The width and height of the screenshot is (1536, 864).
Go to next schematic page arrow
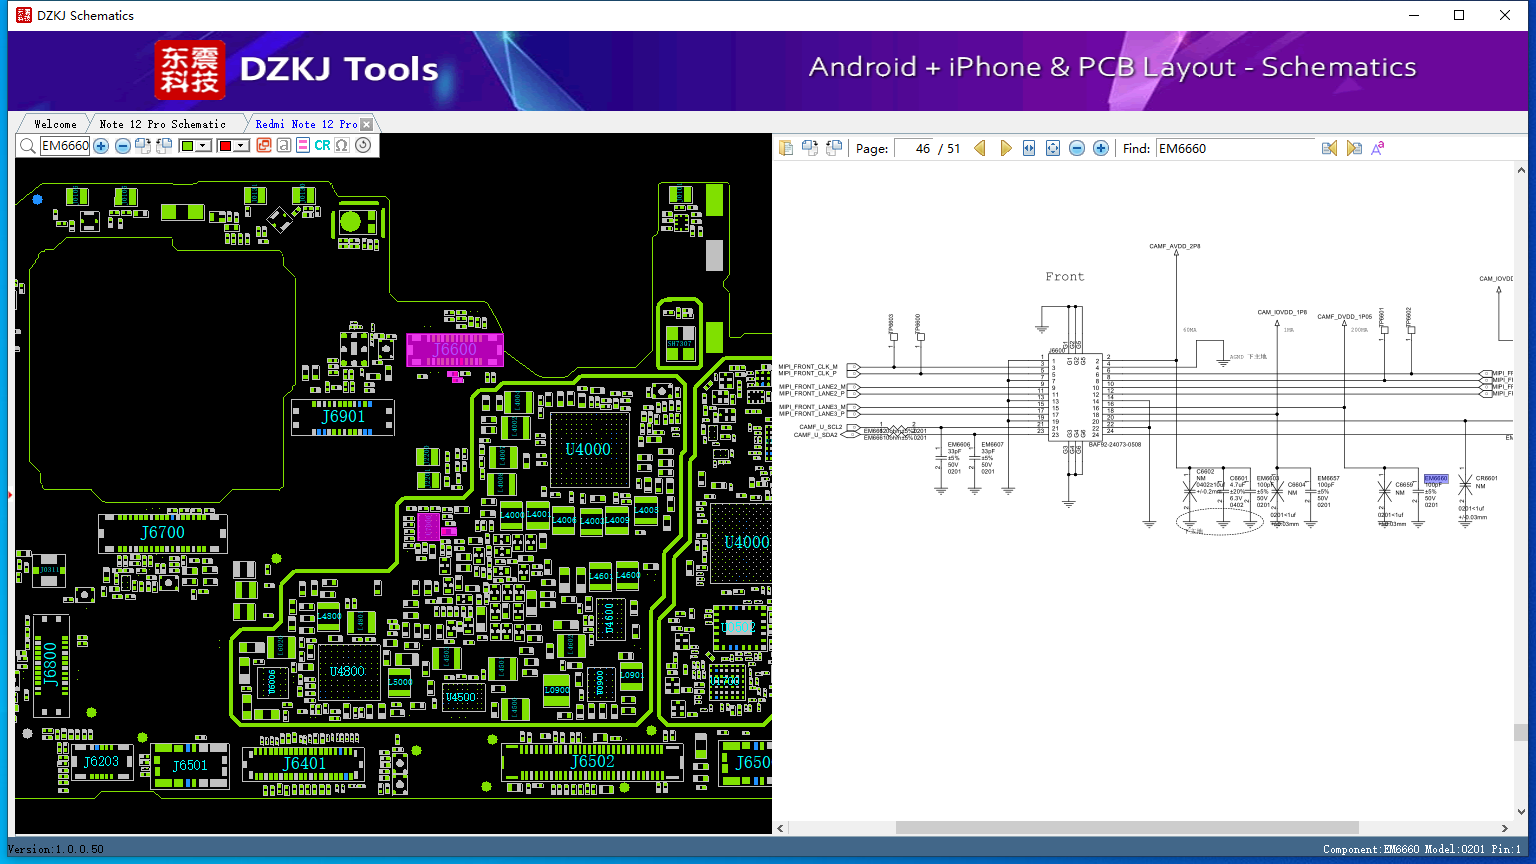click(1005, 148)
